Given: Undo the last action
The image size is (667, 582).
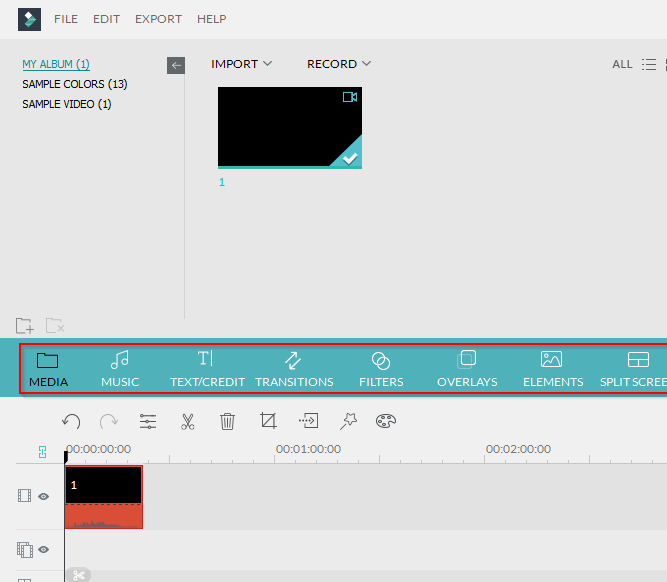Looking at the screenshot, I should coord(71,422).
